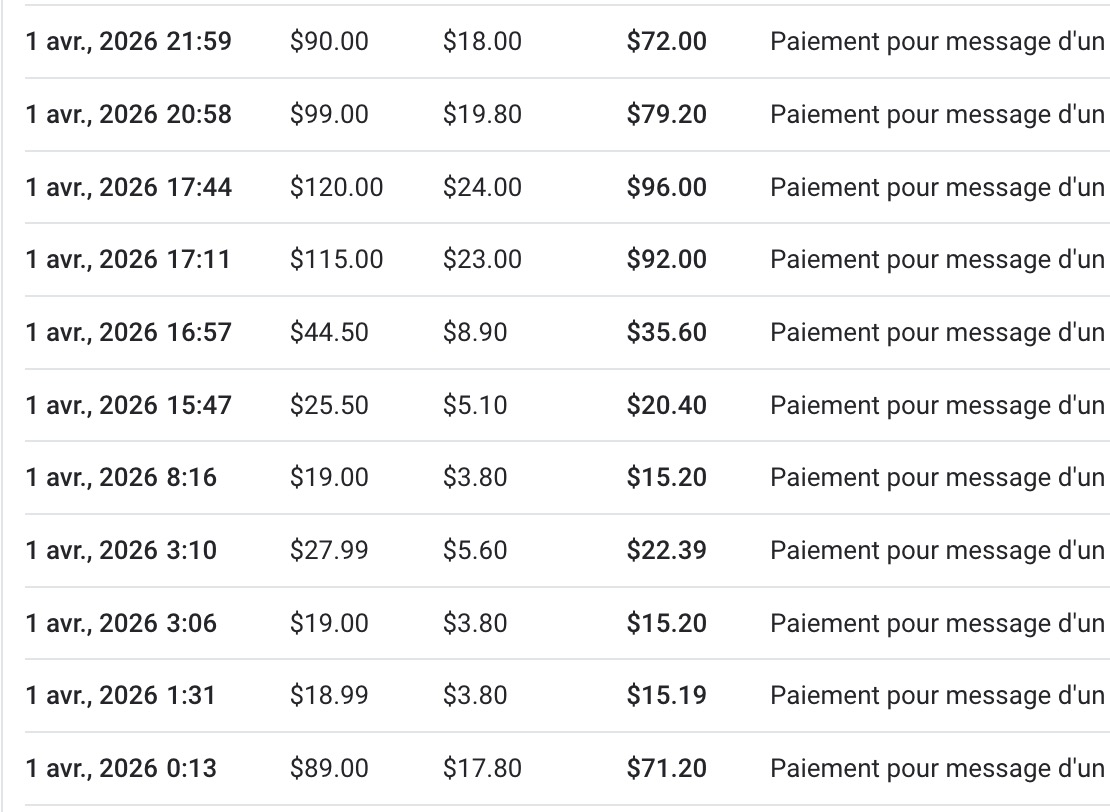Viewport: 1110px width, 812px height.
Task: Select the 1 avr., 2026 21:59 transaction date
Action: tap(128, 42)
